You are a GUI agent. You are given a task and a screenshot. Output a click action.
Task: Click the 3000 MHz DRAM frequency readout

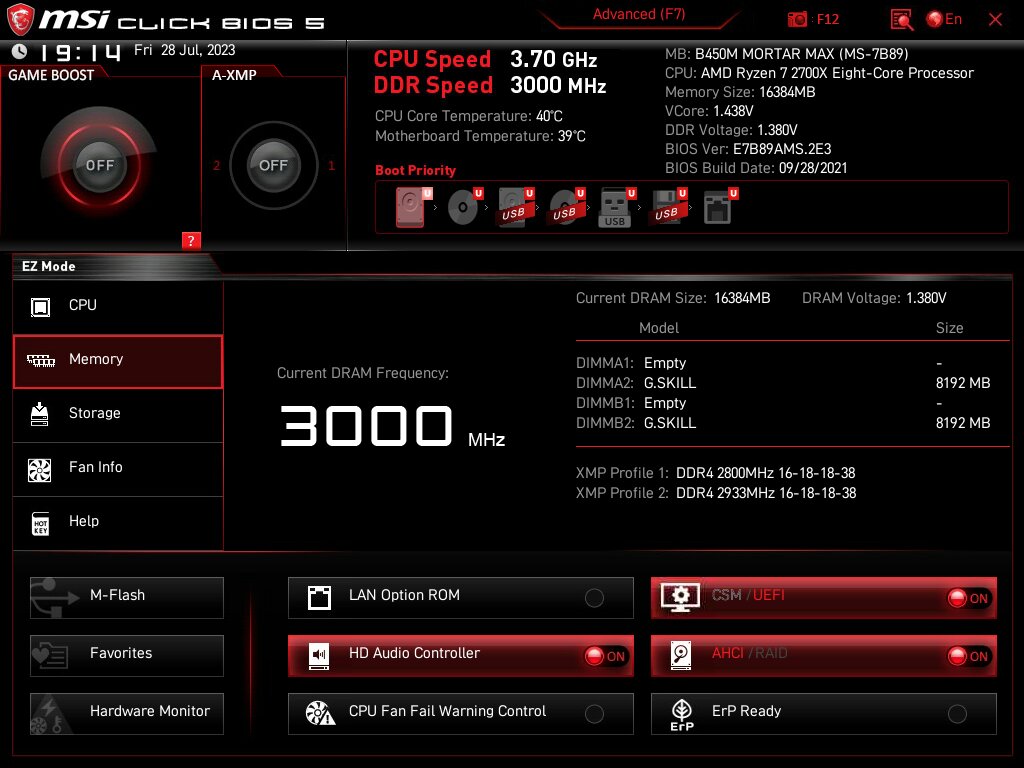tap(392, 426)
